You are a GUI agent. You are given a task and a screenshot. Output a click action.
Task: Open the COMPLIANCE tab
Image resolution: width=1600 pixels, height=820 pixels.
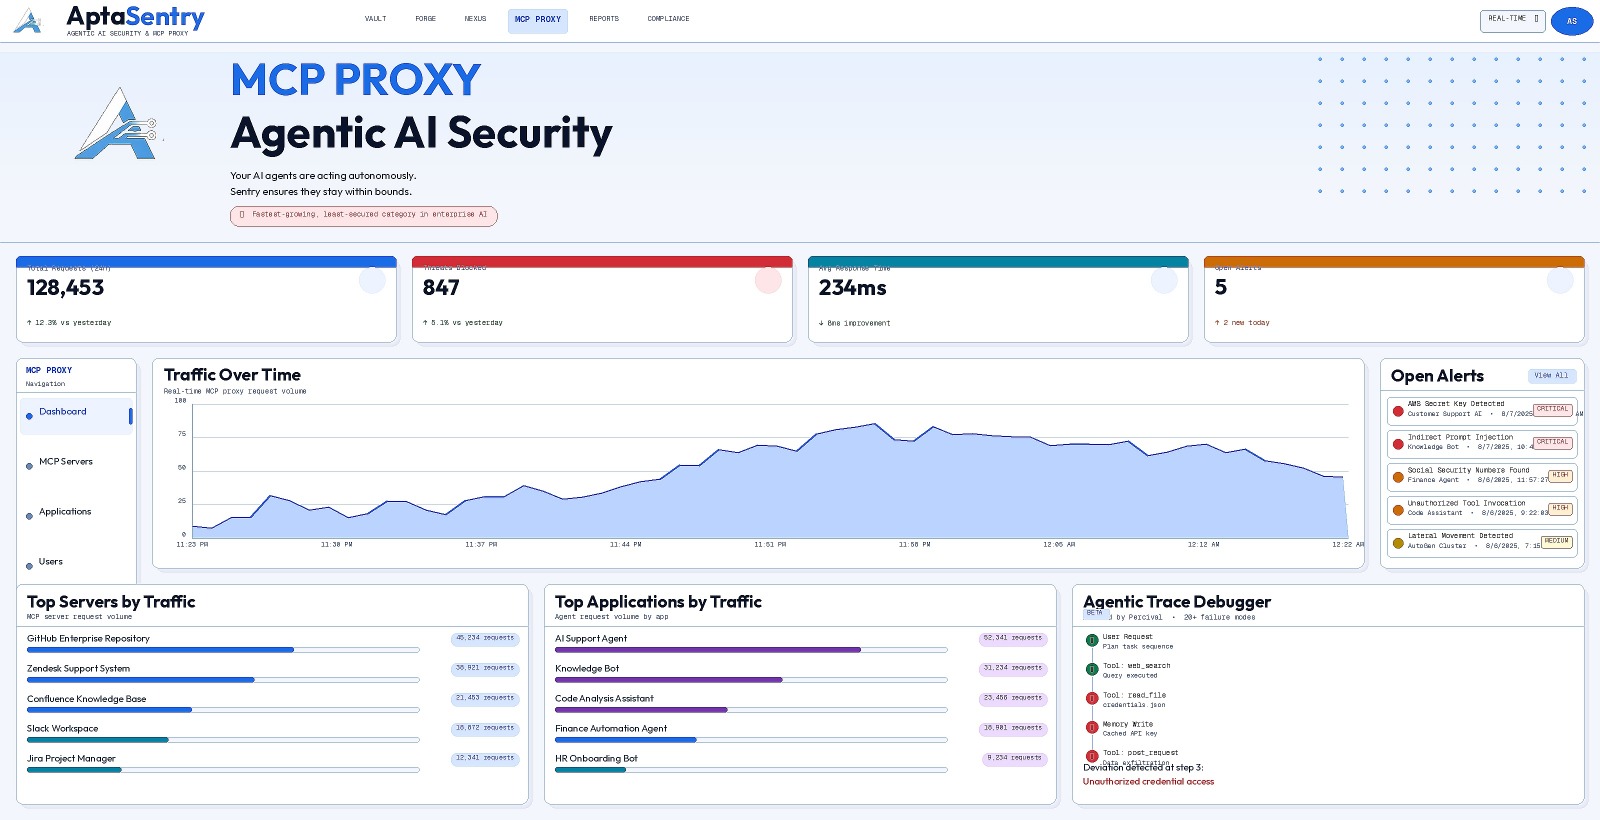[668, 19]
